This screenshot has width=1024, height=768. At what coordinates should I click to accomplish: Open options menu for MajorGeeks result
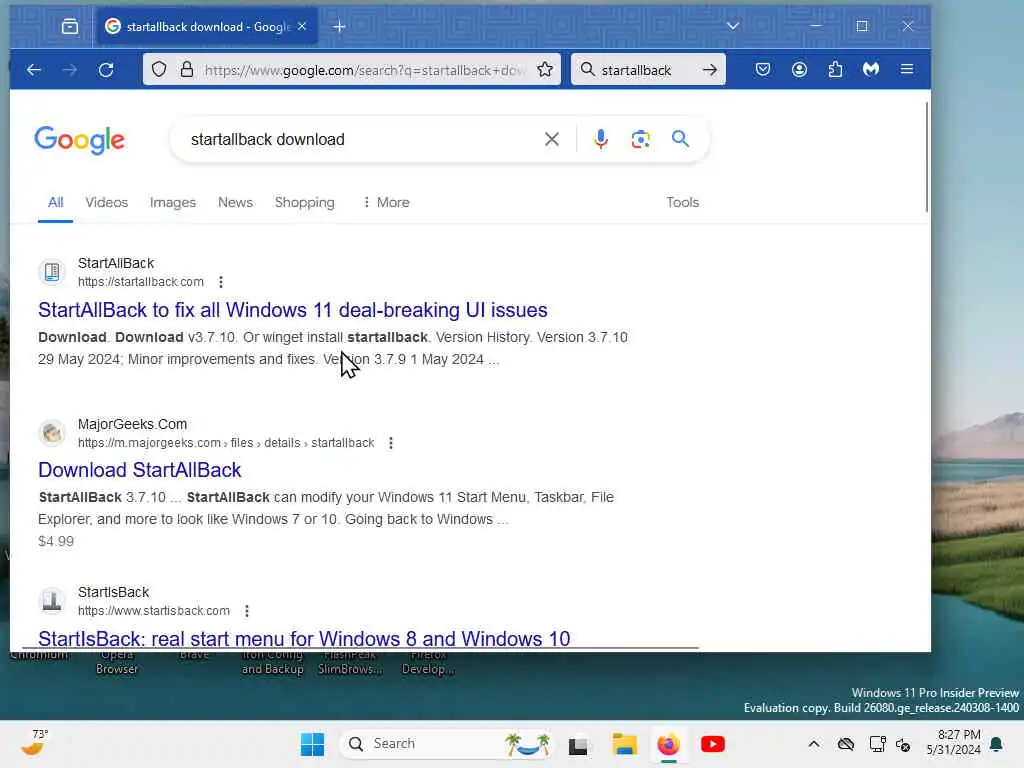(391, 443)
